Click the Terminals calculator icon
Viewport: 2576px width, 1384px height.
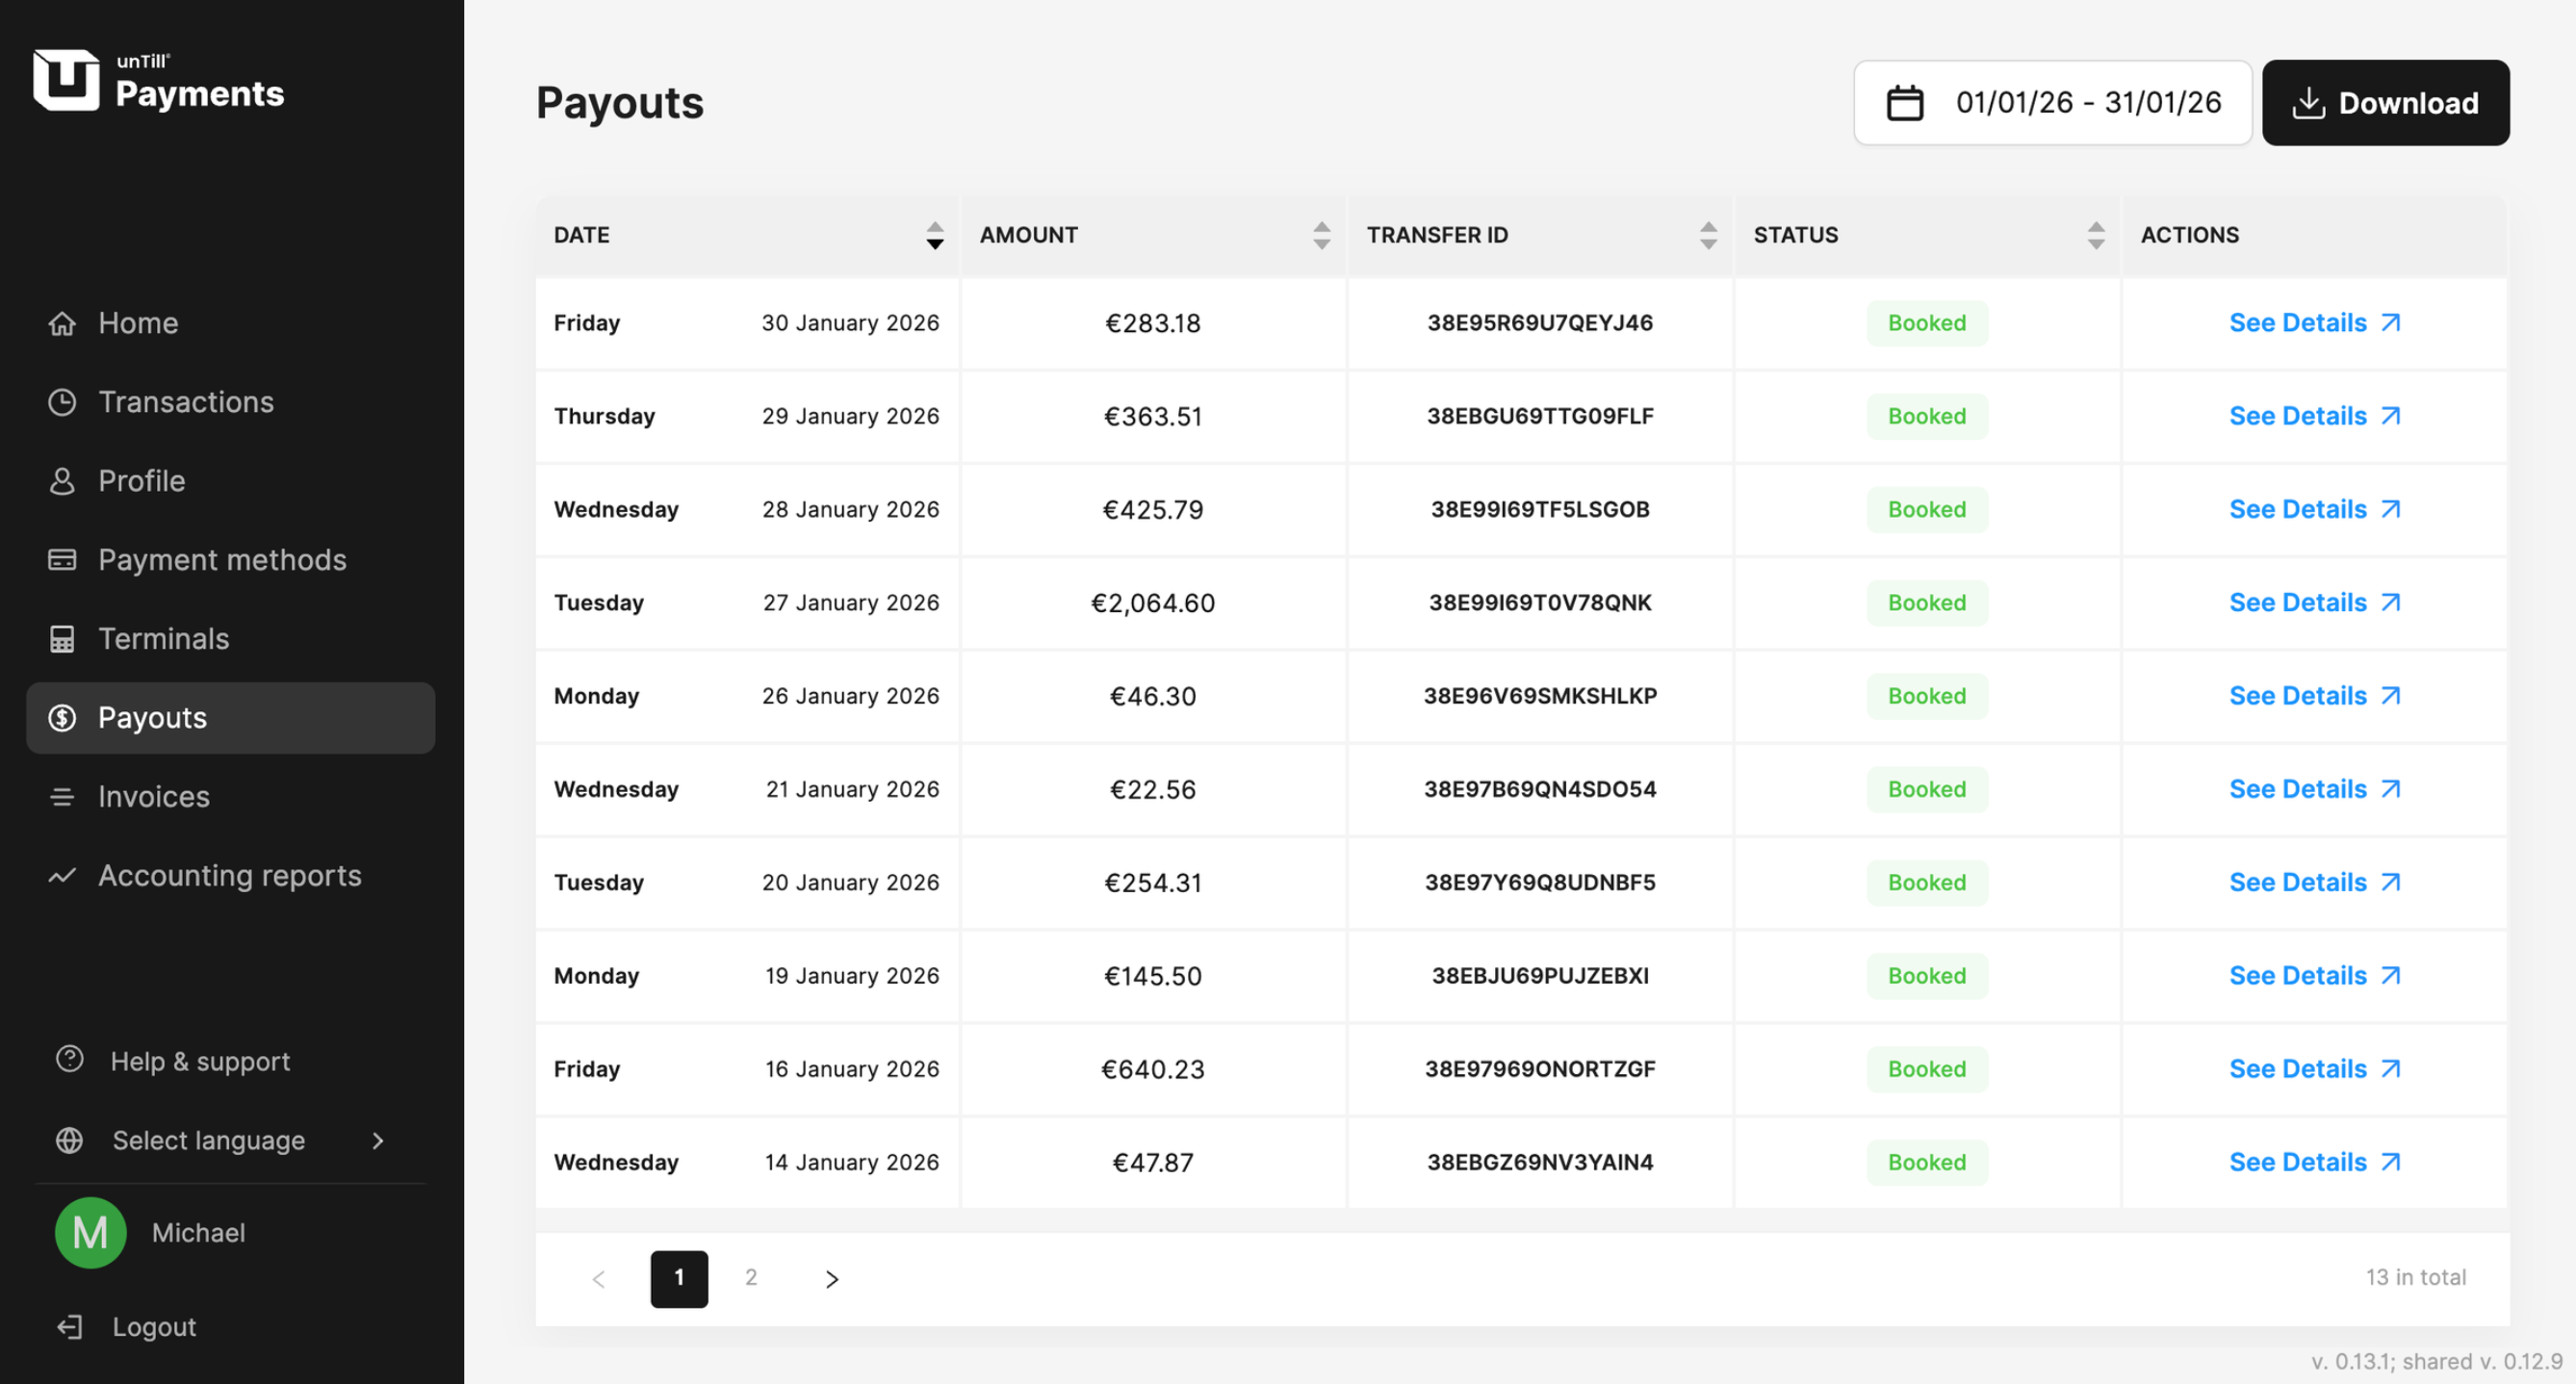(62, 639)
